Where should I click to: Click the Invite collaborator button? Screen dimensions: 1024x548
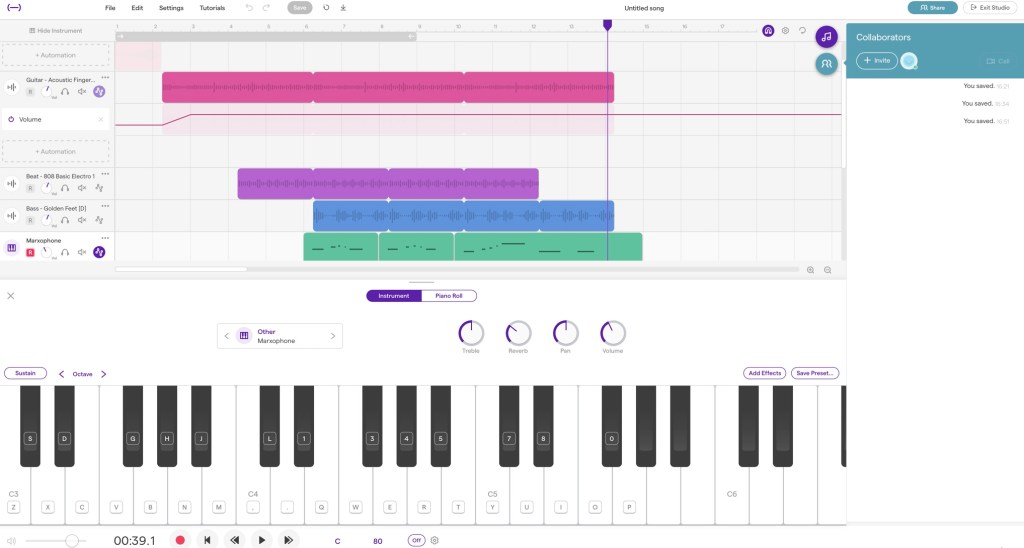876,61
